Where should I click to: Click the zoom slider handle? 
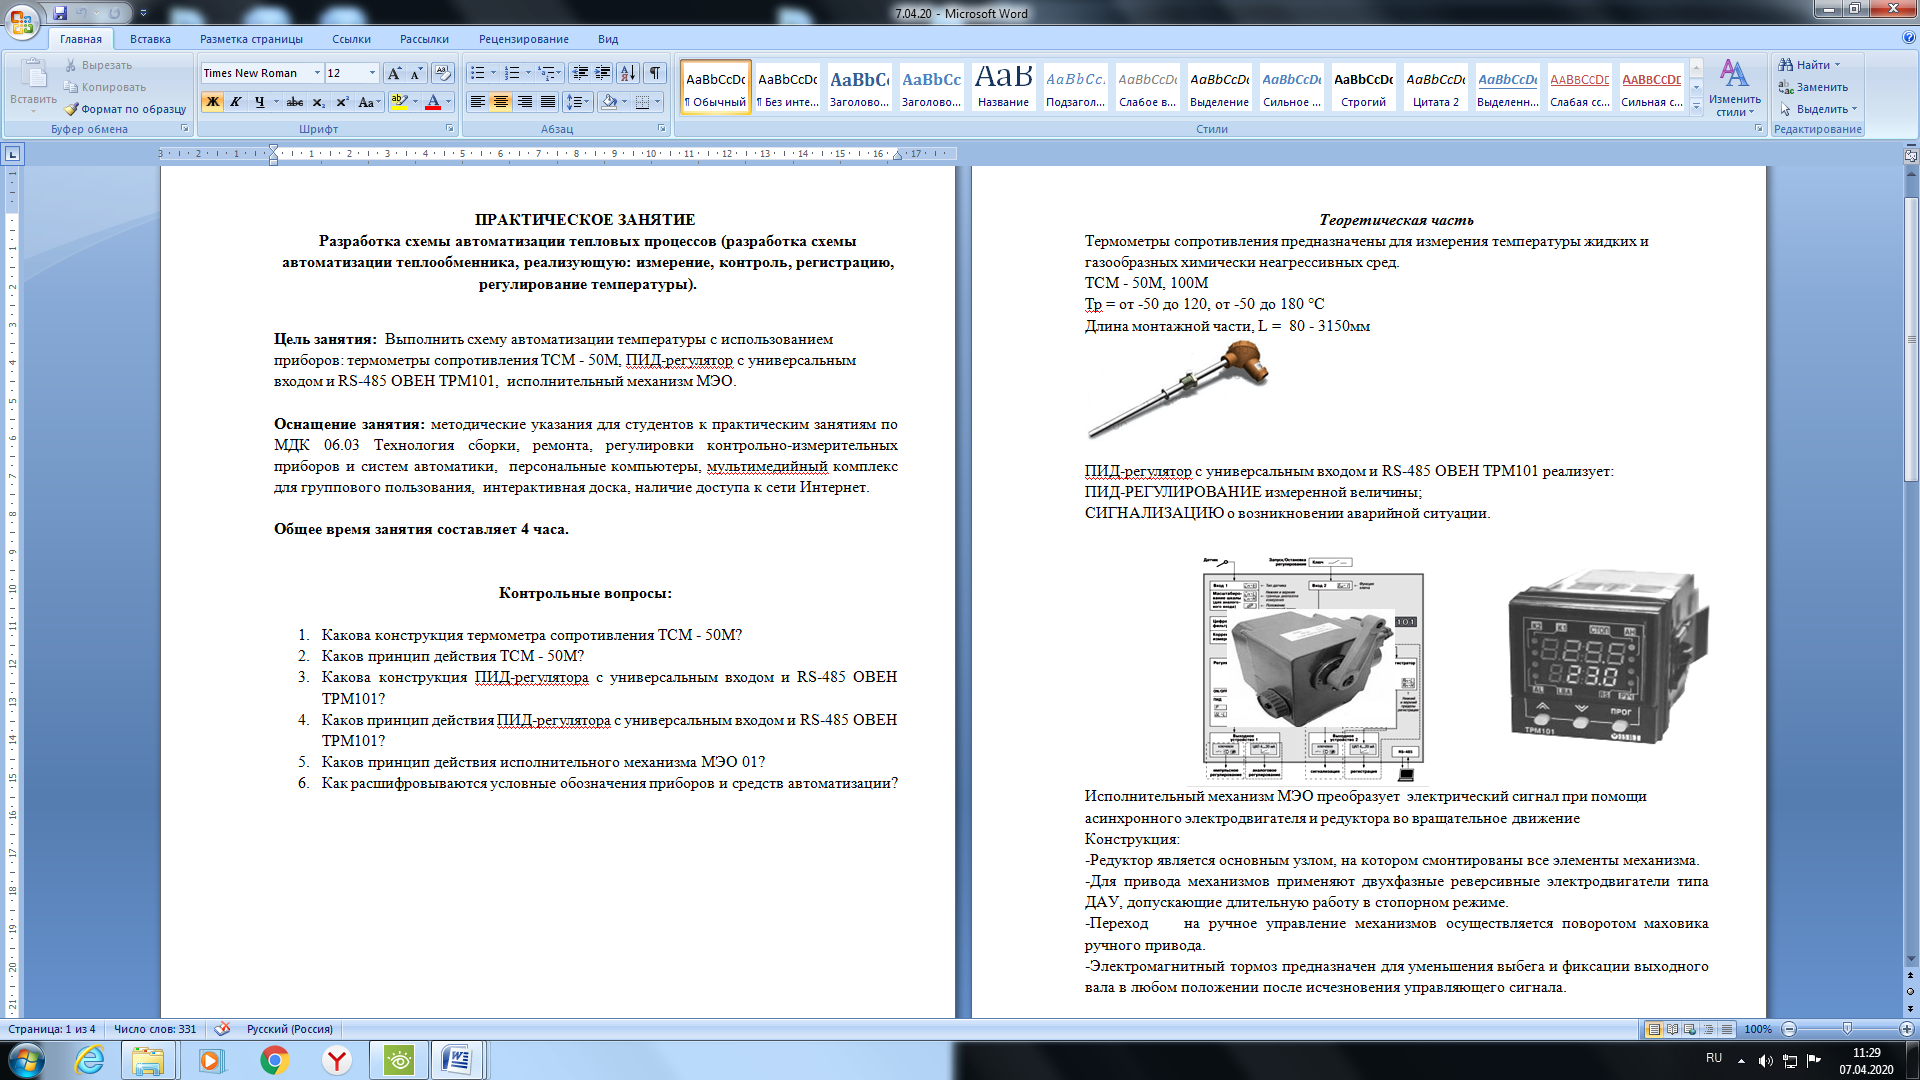tap(1847, 1029)
